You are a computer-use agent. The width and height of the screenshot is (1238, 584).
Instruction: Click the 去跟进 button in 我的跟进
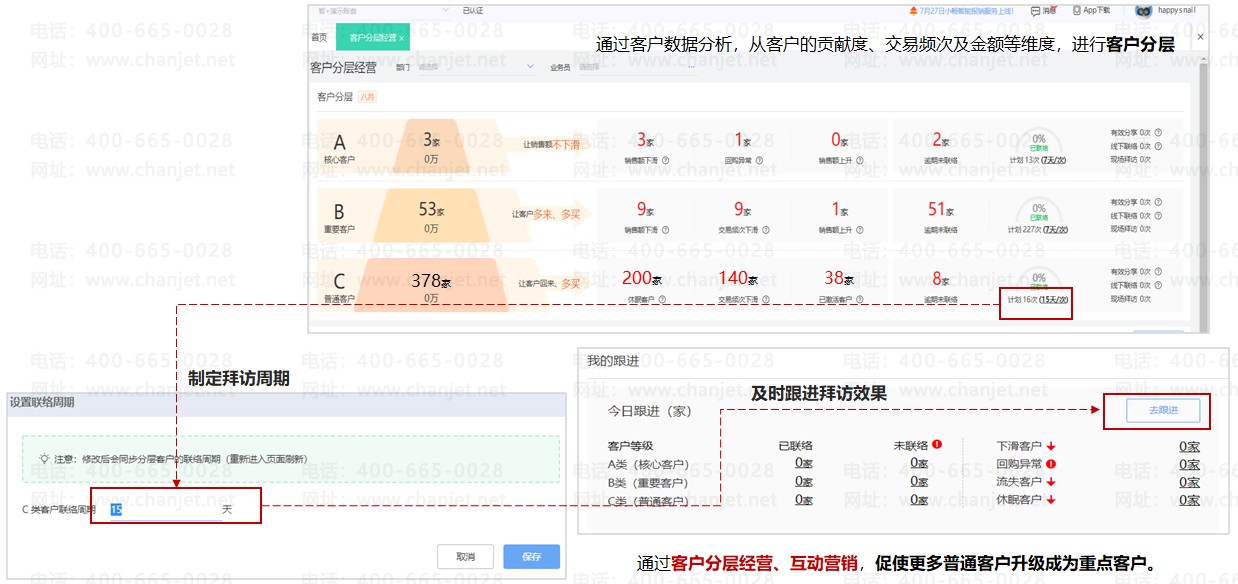[x=1163, y=411]
